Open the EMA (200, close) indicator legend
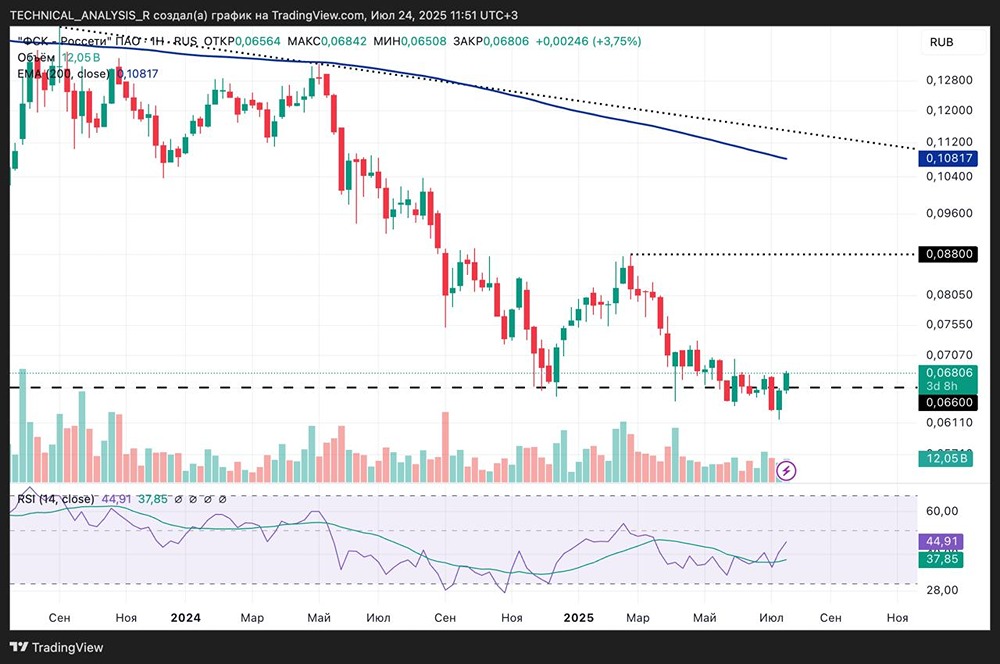The width and height of the screenshot is (1000, 664). [63, 74]
